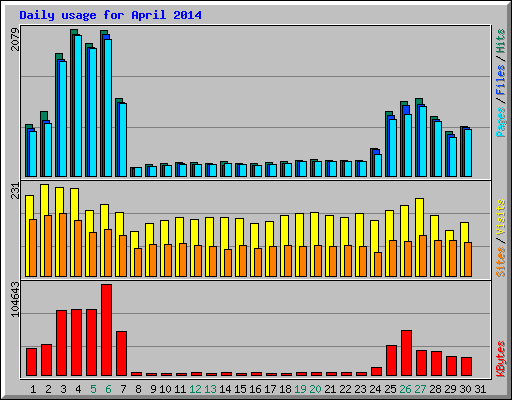512x400 pixels.
Task: Select day label 23
Action: [360, 389]
